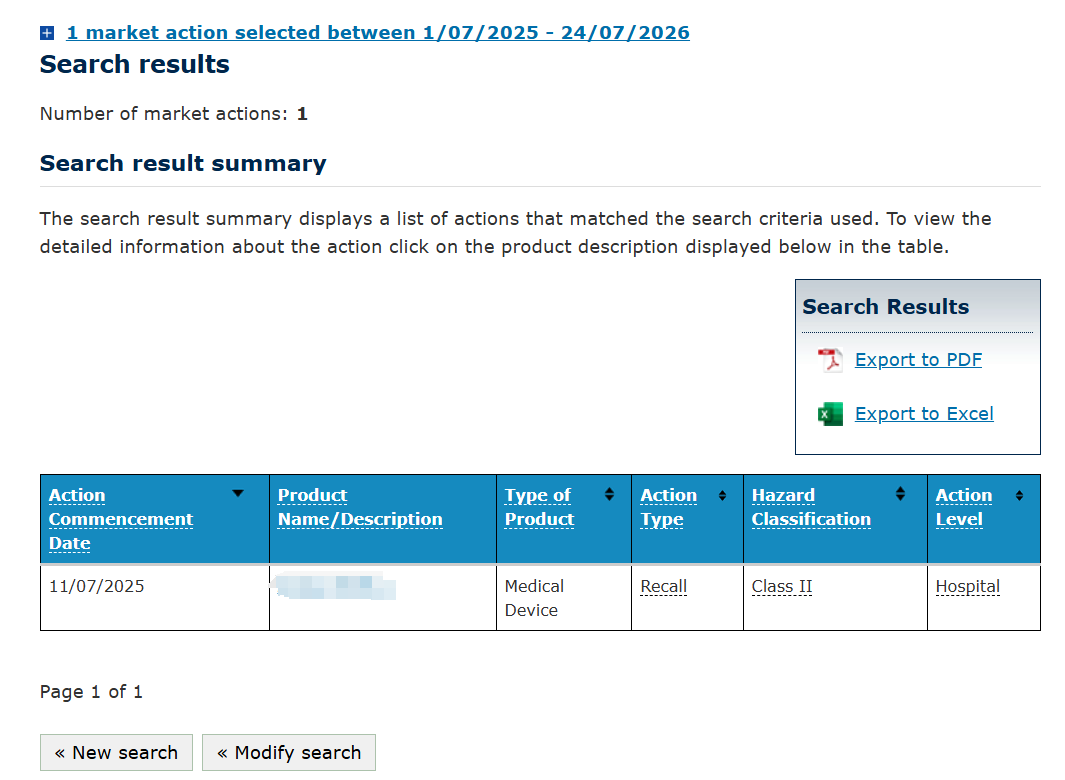Toggle sort arrows for Action Level column

pos(1019,495)
